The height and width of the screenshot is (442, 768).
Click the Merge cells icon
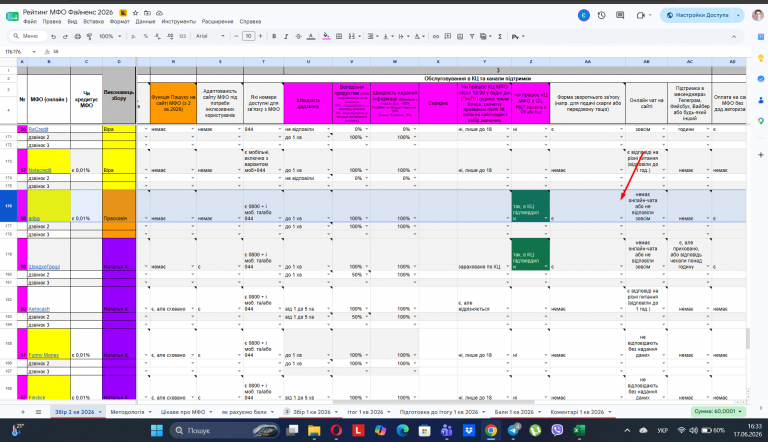coord(352,36)
